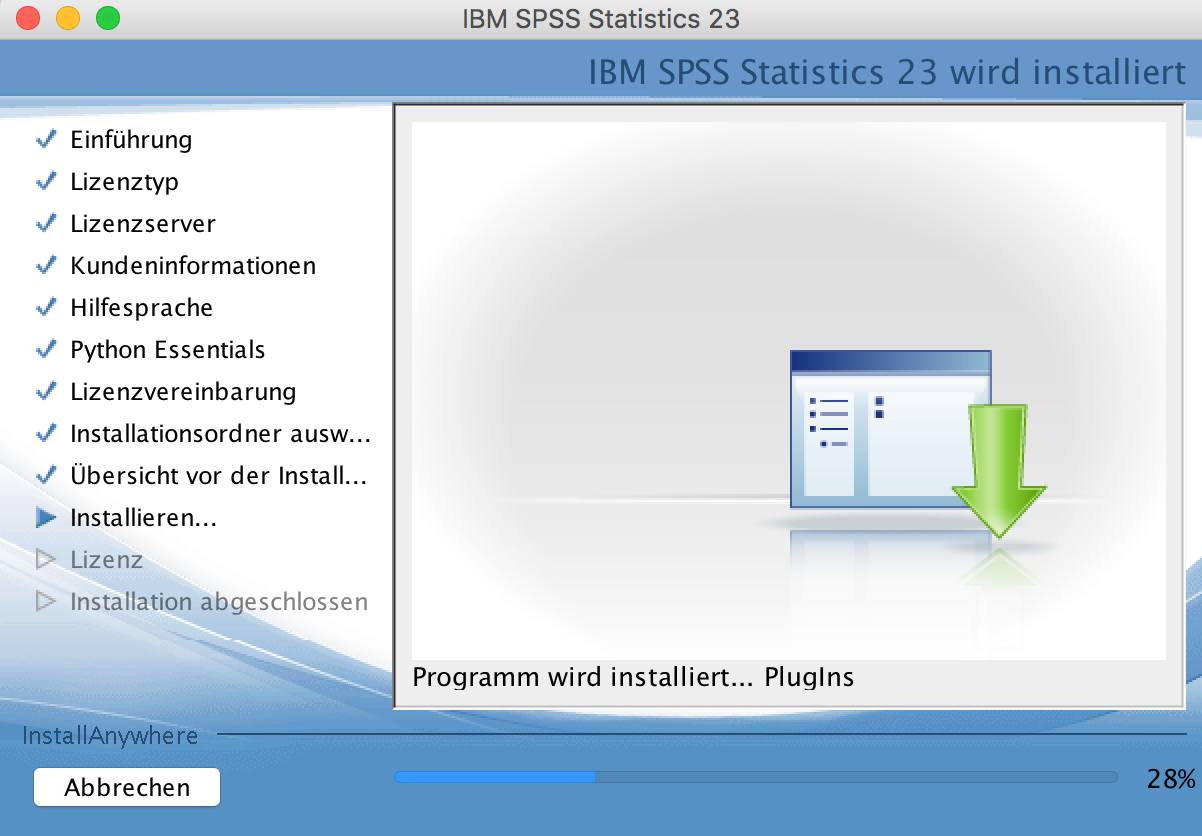1202x836 pixels.
Task: Click the grey arrow beside Lizenz
Action: 46,560
